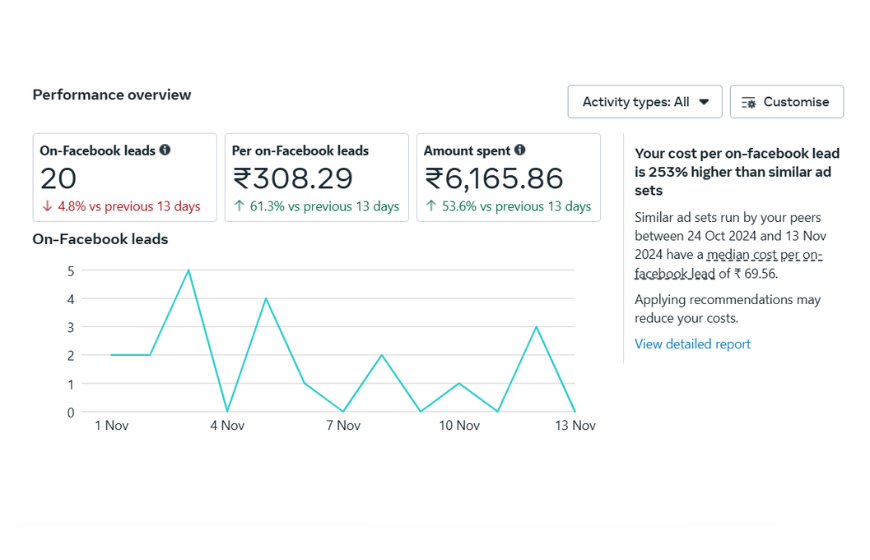The width and height of the screenshot is (870, 560).
Task: Open the Activity types: All dropdown
Action: click(x=645, y=102)
